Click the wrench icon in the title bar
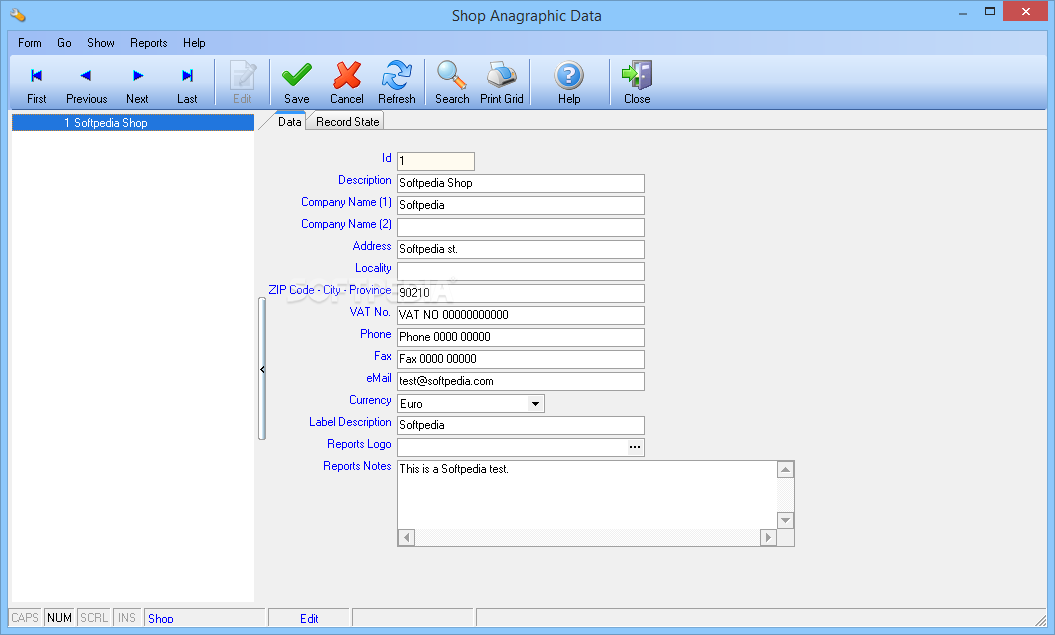This screenshot has width=1055, height=635. point(18,15)
